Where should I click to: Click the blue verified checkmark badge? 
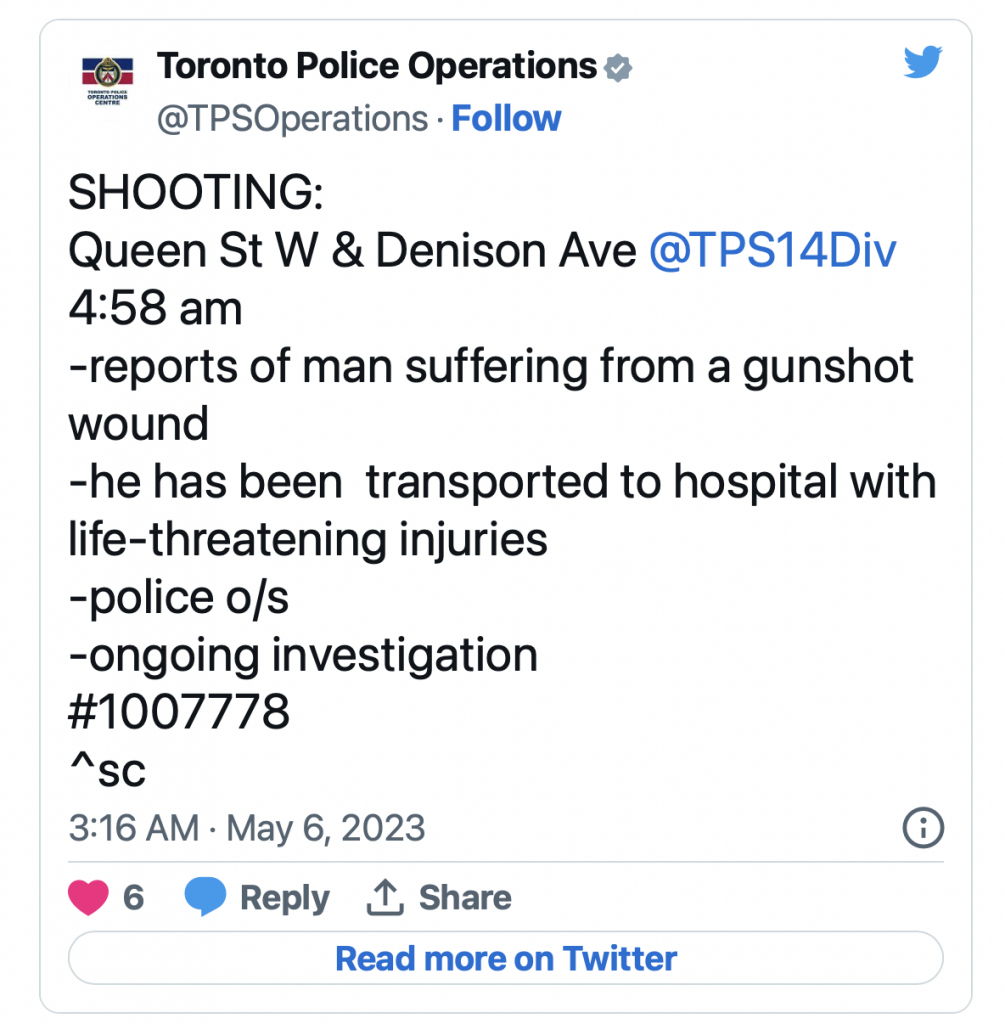click(x=619, y=68)
